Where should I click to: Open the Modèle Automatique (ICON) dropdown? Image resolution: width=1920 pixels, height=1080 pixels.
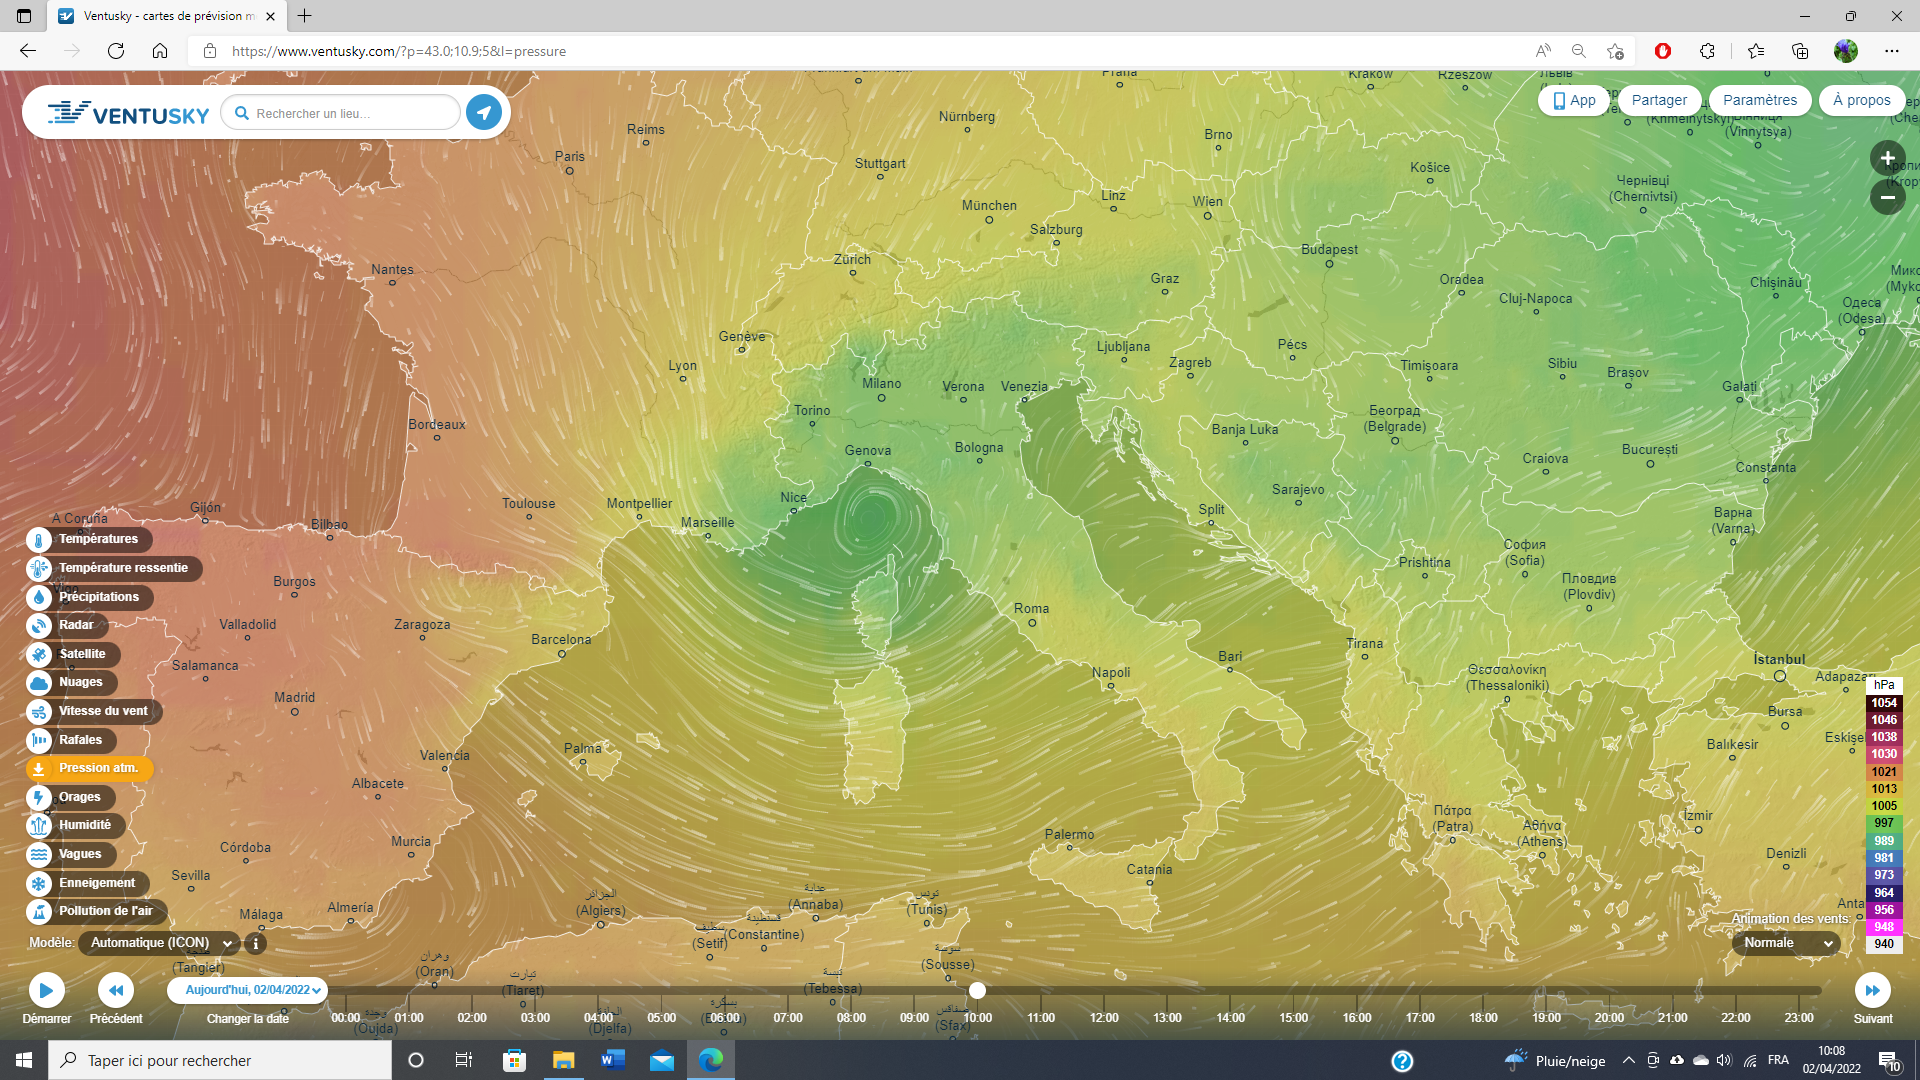coord(158,943)
